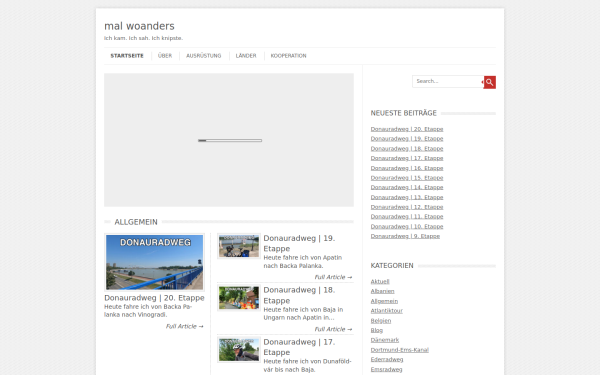Image resolution: width=600 pixels, height=375 pixels.
Task: Select the Dortmund-Ems-Kanal category
Action: click(x=399, y=350)
